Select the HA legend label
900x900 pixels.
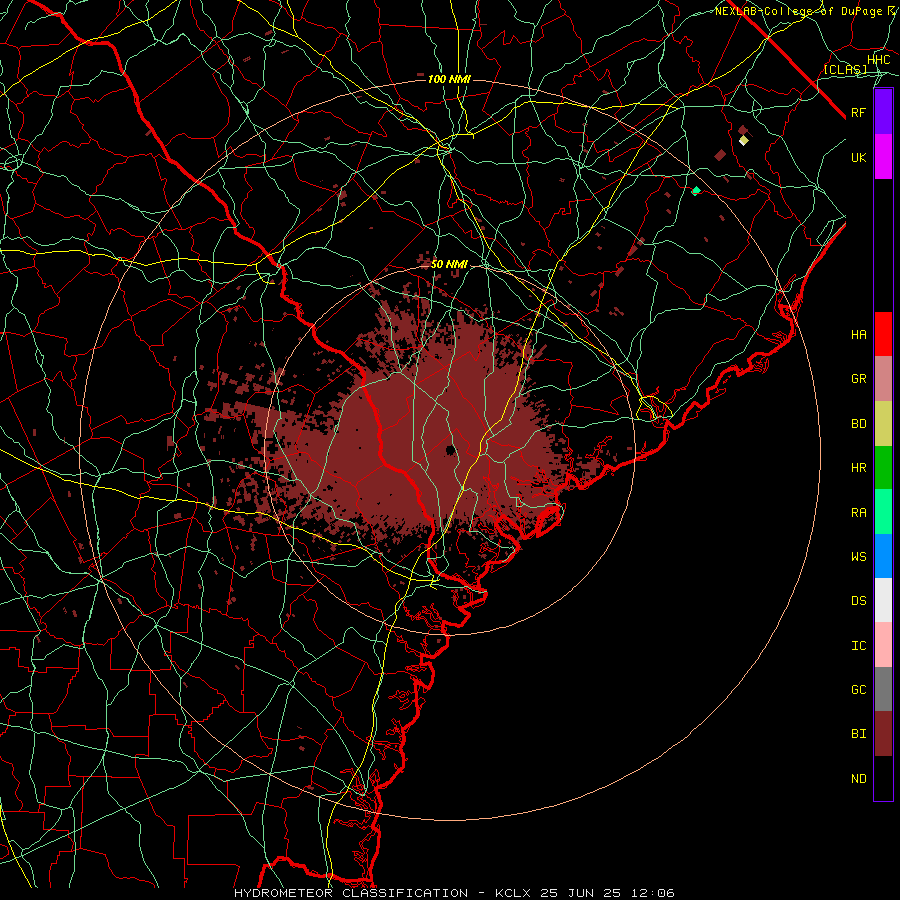[x=859, y=335]
